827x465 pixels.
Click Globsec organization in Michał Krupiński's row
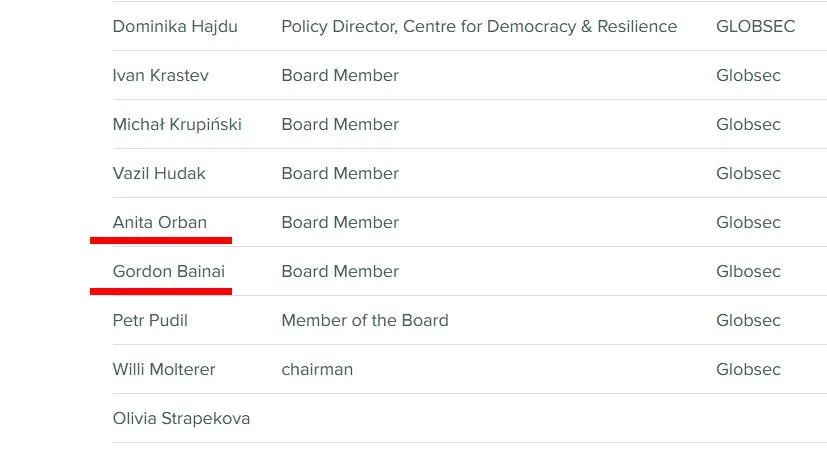click(748, 125)
